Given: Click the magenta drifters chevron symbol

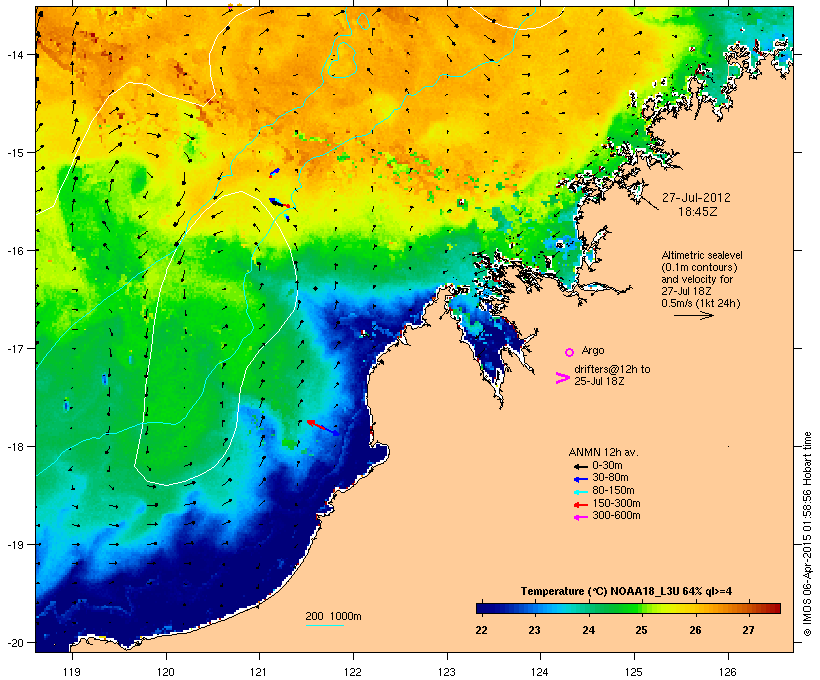Looking at the screenshot, I should (x=562, y=378).
